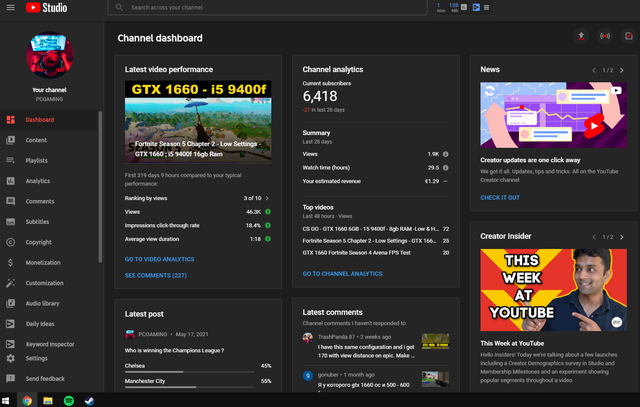Click GO TO VIDEO ANALYTICS link
This screenshot has width=640, height=407.
(160, 259)
